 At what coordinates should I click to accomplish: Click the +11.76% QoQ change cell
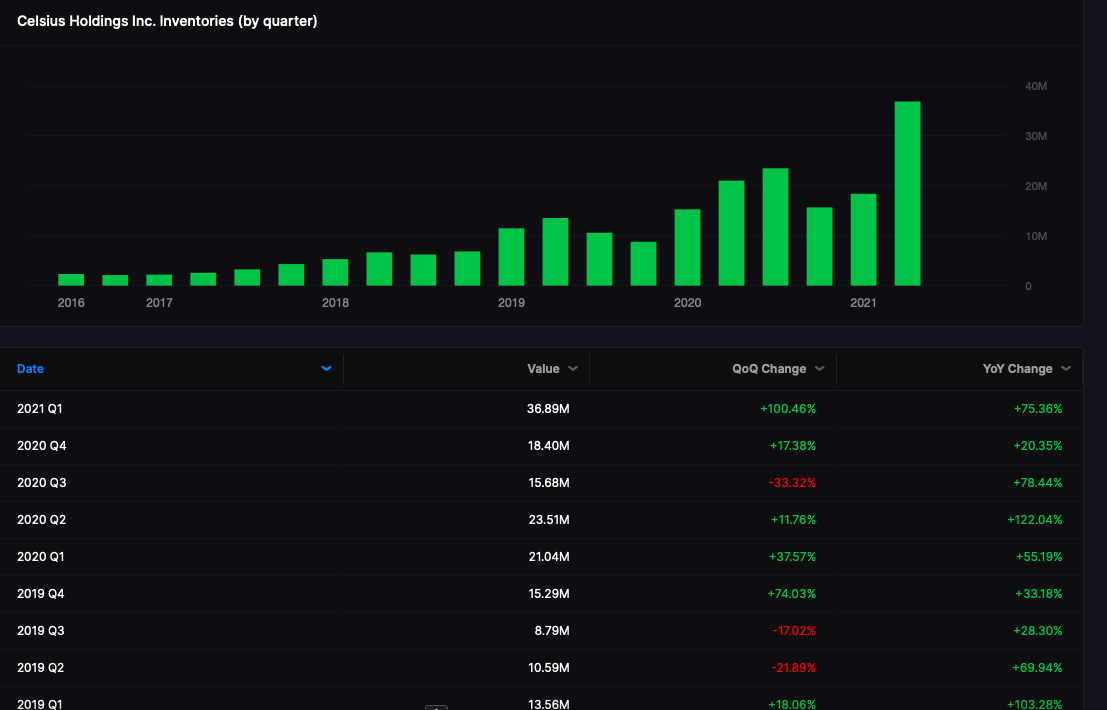coord(793,519)
